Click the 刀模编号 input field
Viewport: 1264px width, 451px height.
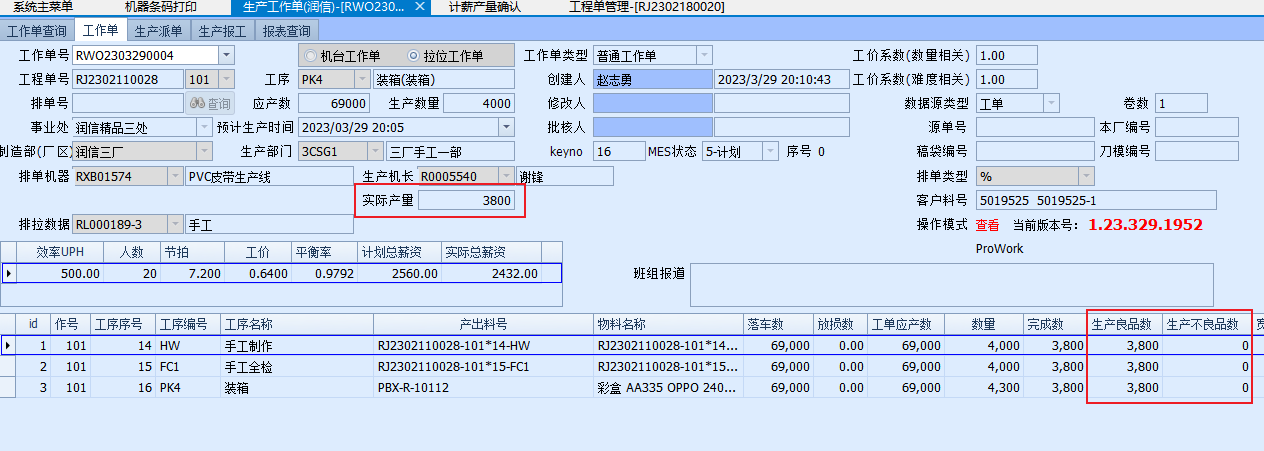tap(1197, 151)
